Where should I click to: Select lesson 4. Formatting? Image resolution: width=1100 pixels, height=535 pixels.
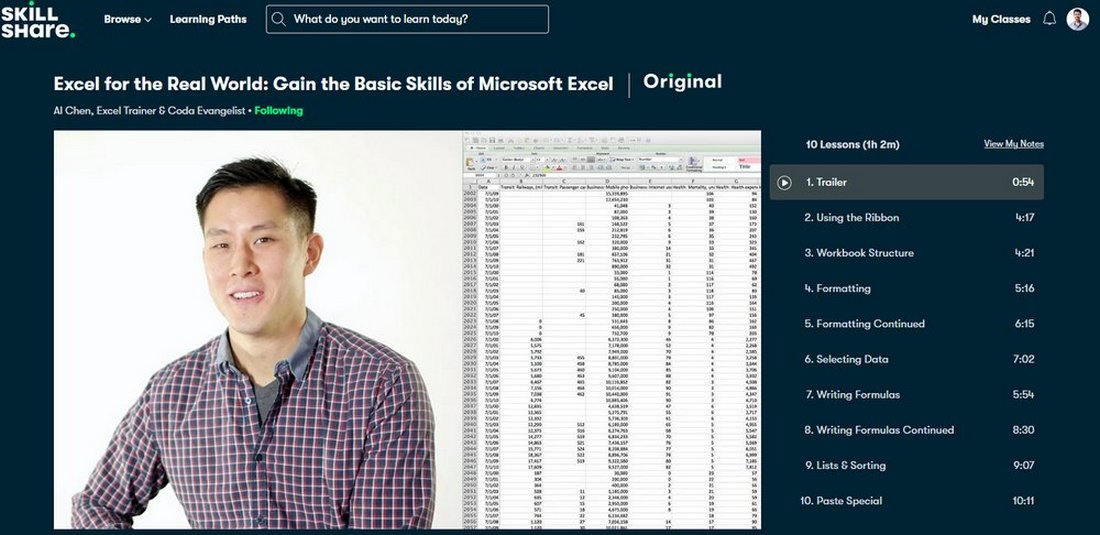coord(906,288)
